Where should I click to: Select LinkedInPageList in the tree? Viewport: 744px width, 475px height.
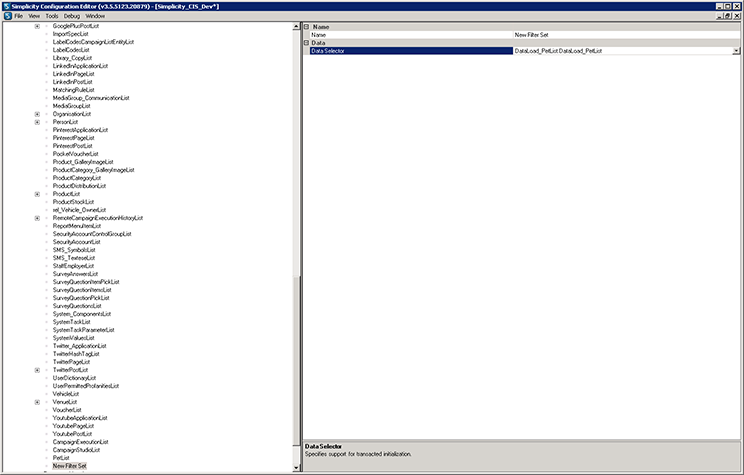click(73, 74)
